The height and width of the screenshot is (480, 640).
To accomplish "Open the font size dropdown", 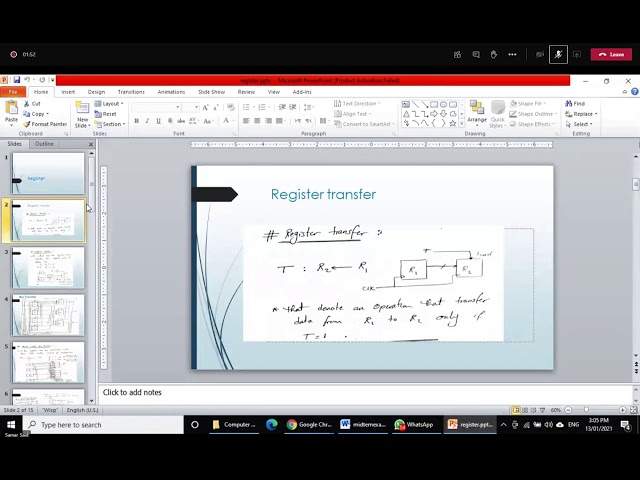I will (x=196, y=107).
